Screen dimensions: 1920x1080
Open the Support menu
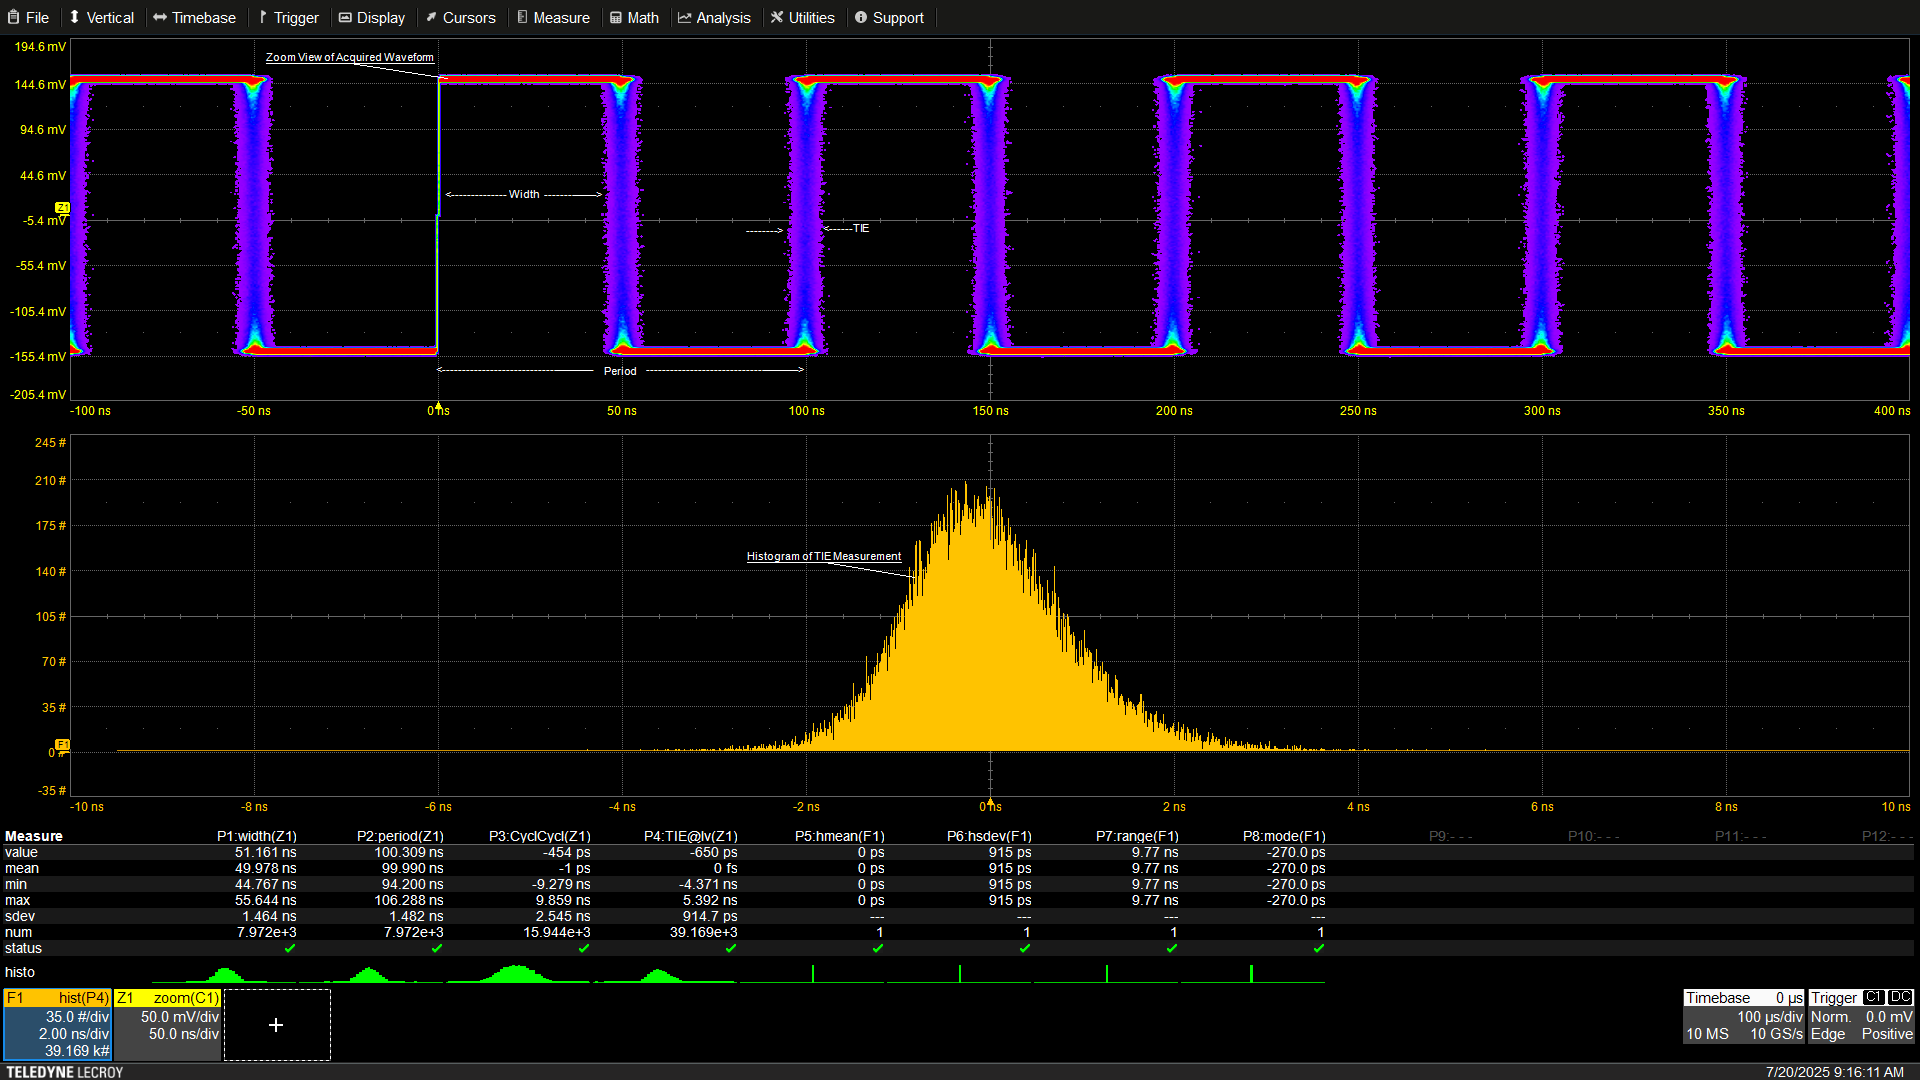tap(889, 18)
